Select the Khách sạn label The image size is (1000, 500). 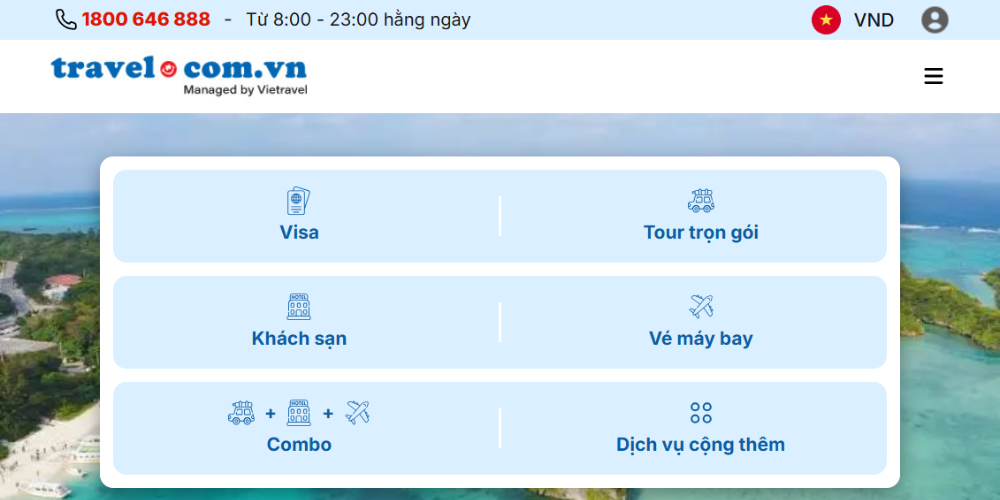point(299,339)
